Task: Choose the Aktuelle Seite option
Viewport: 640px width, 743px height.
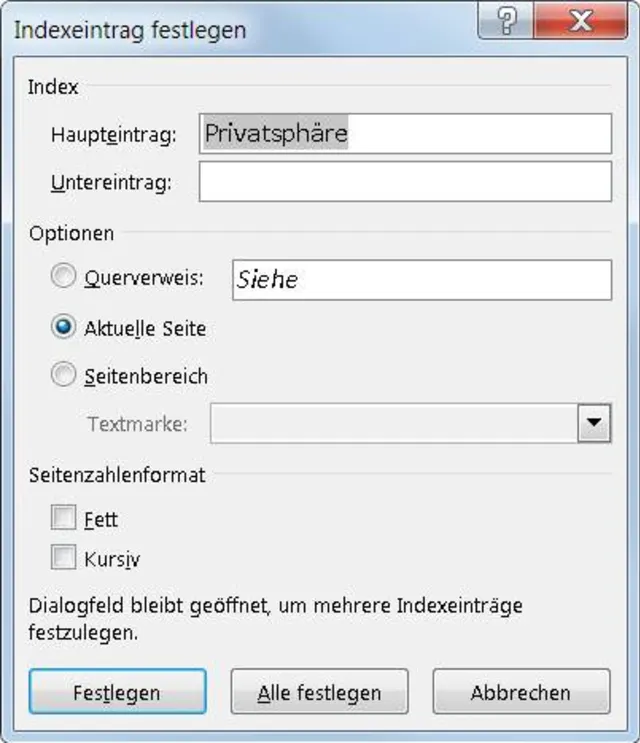Action: point(64,327)
